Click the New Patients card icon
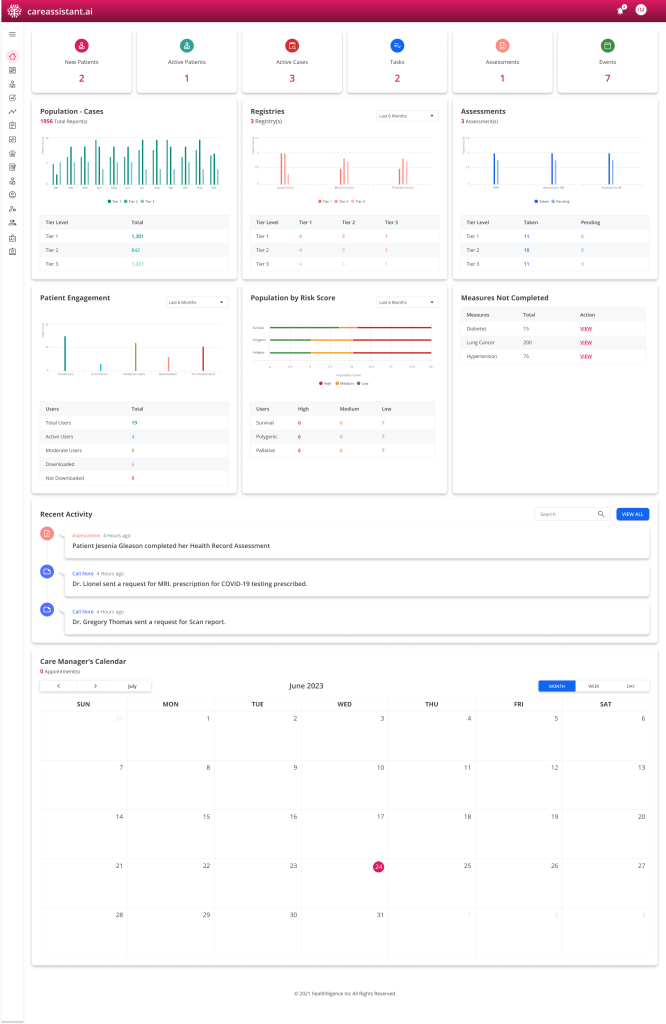This screenshot has width=666, height=1024. pos(82,46)
